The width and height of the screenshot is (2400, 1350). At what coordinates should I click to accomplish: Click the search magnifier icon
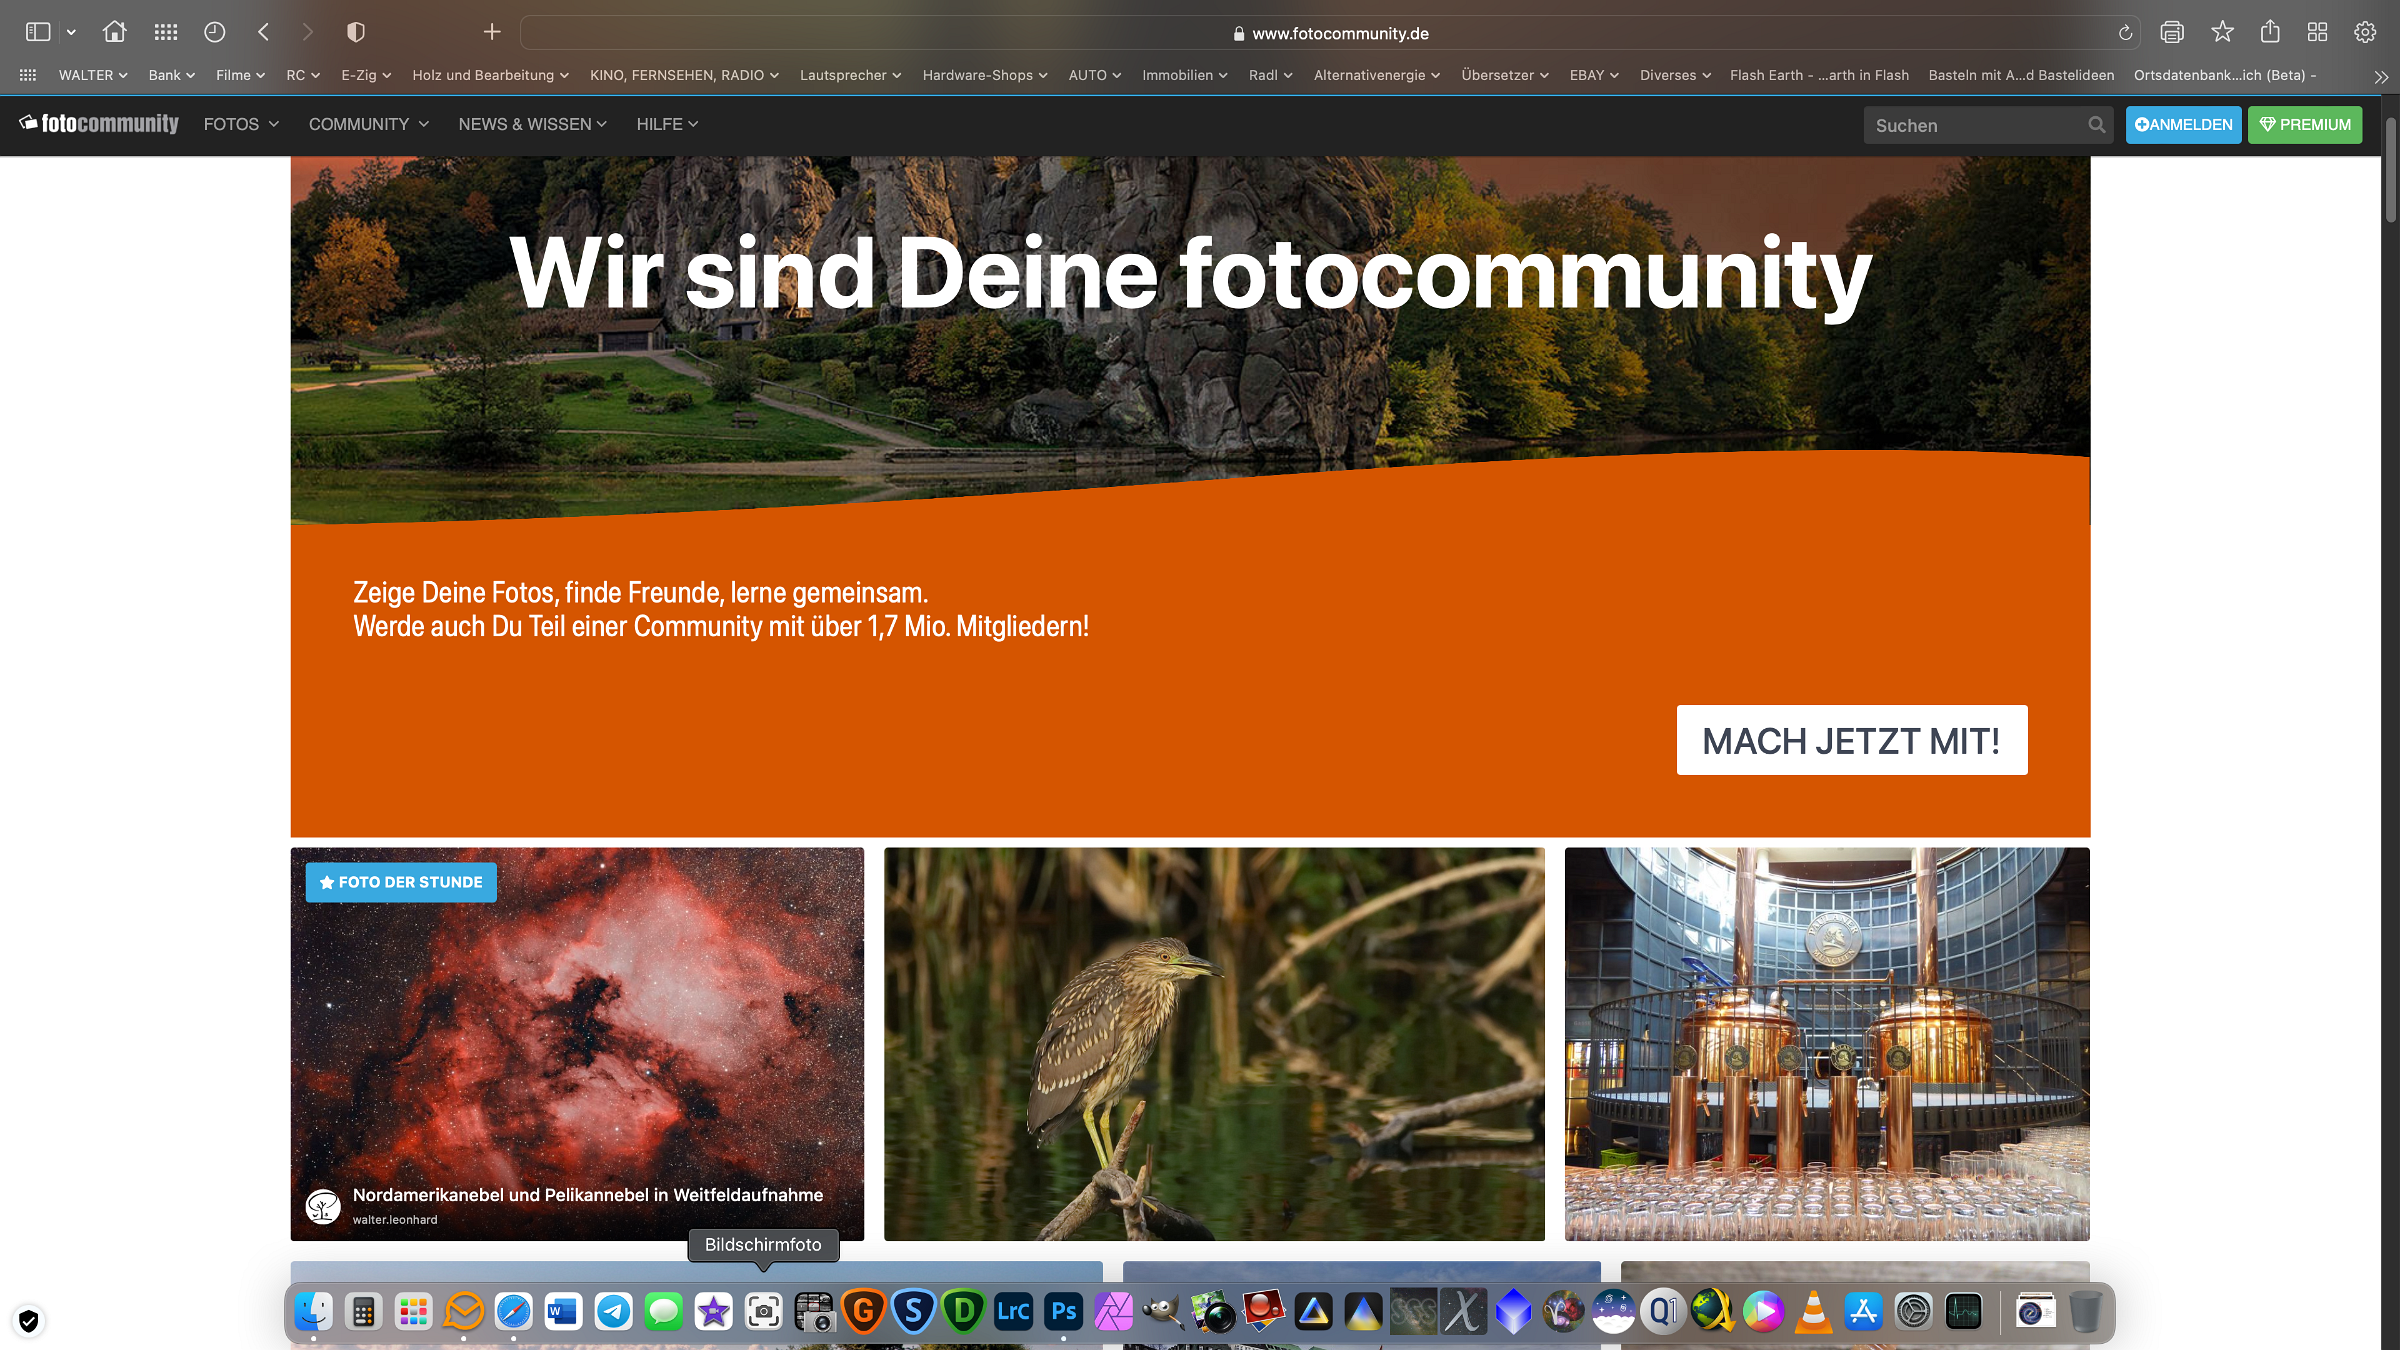[2096, 125]
